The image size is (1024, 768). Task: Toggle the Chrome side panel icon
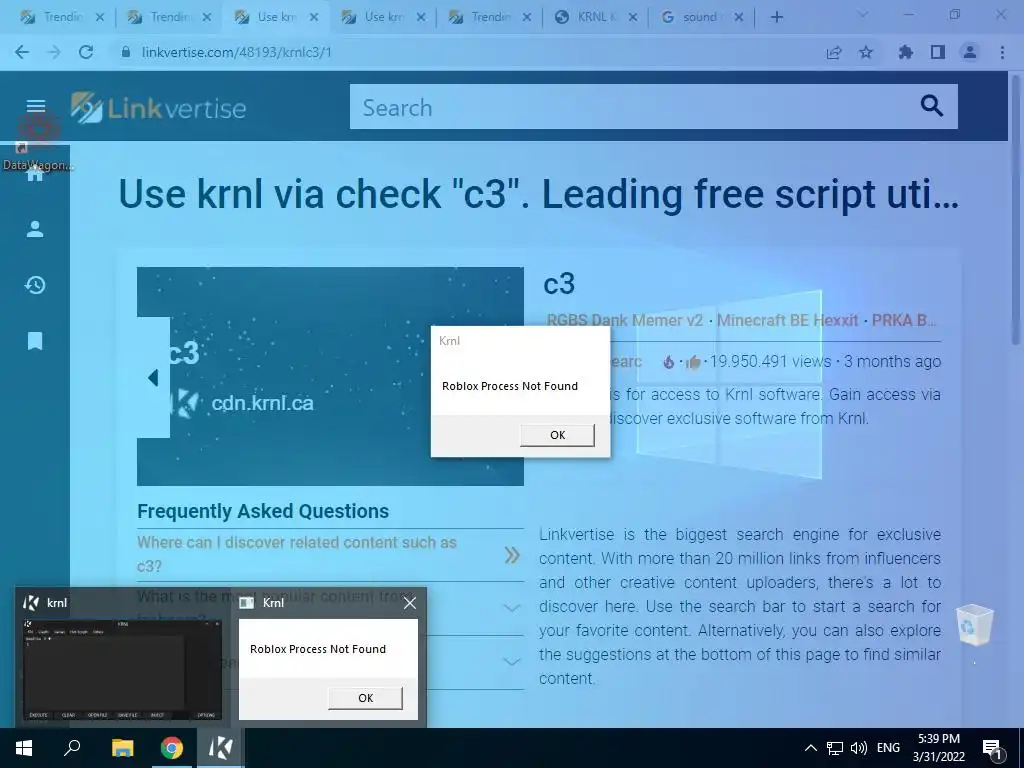pos(938,52)
